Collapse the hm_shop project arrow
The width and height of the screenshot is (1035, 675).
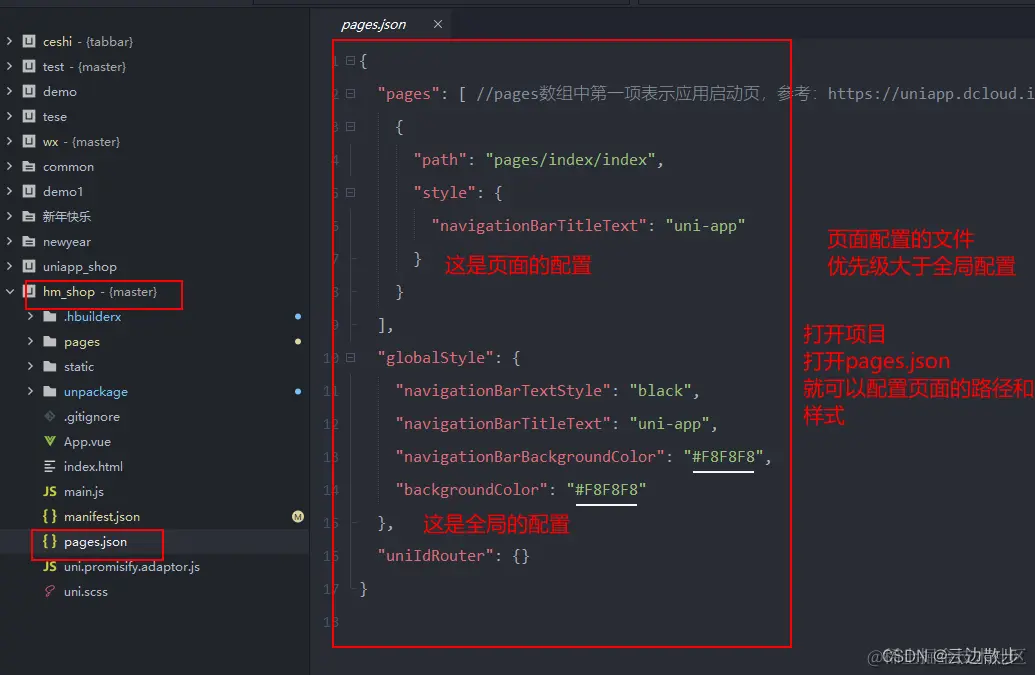pos(9,291)
